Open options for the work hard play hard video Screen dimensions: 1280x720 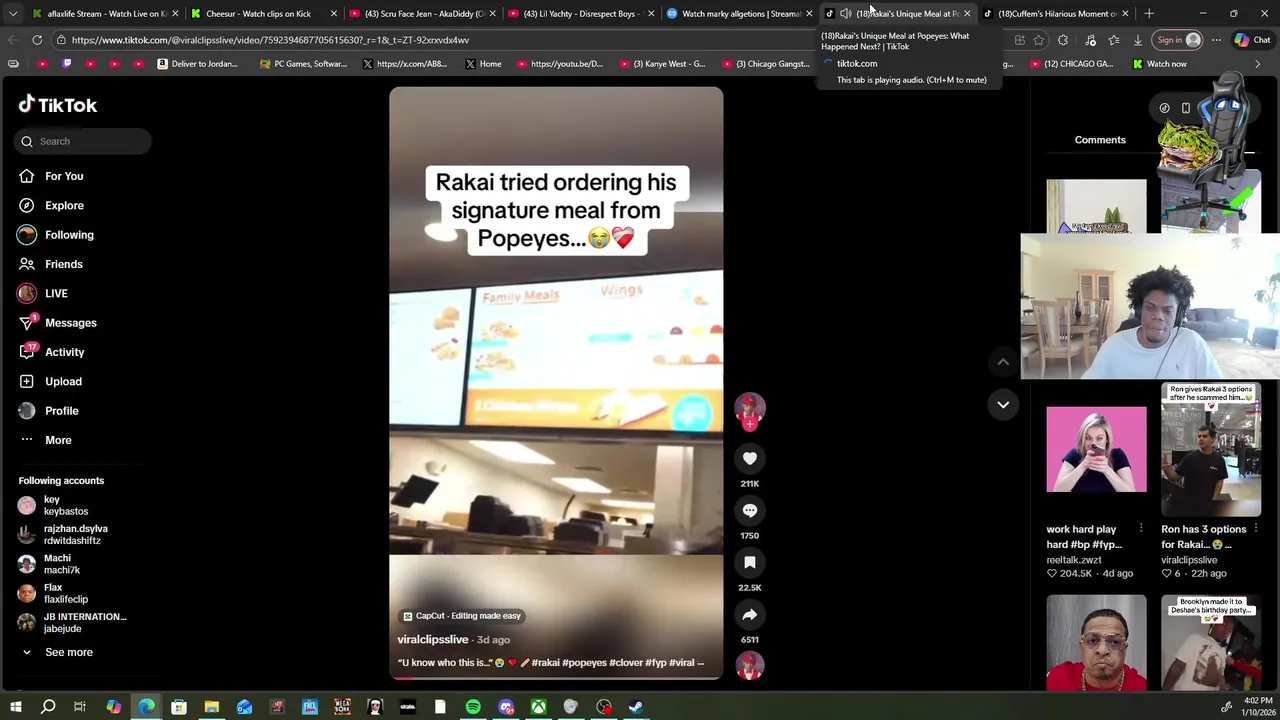coord(1141,529)
